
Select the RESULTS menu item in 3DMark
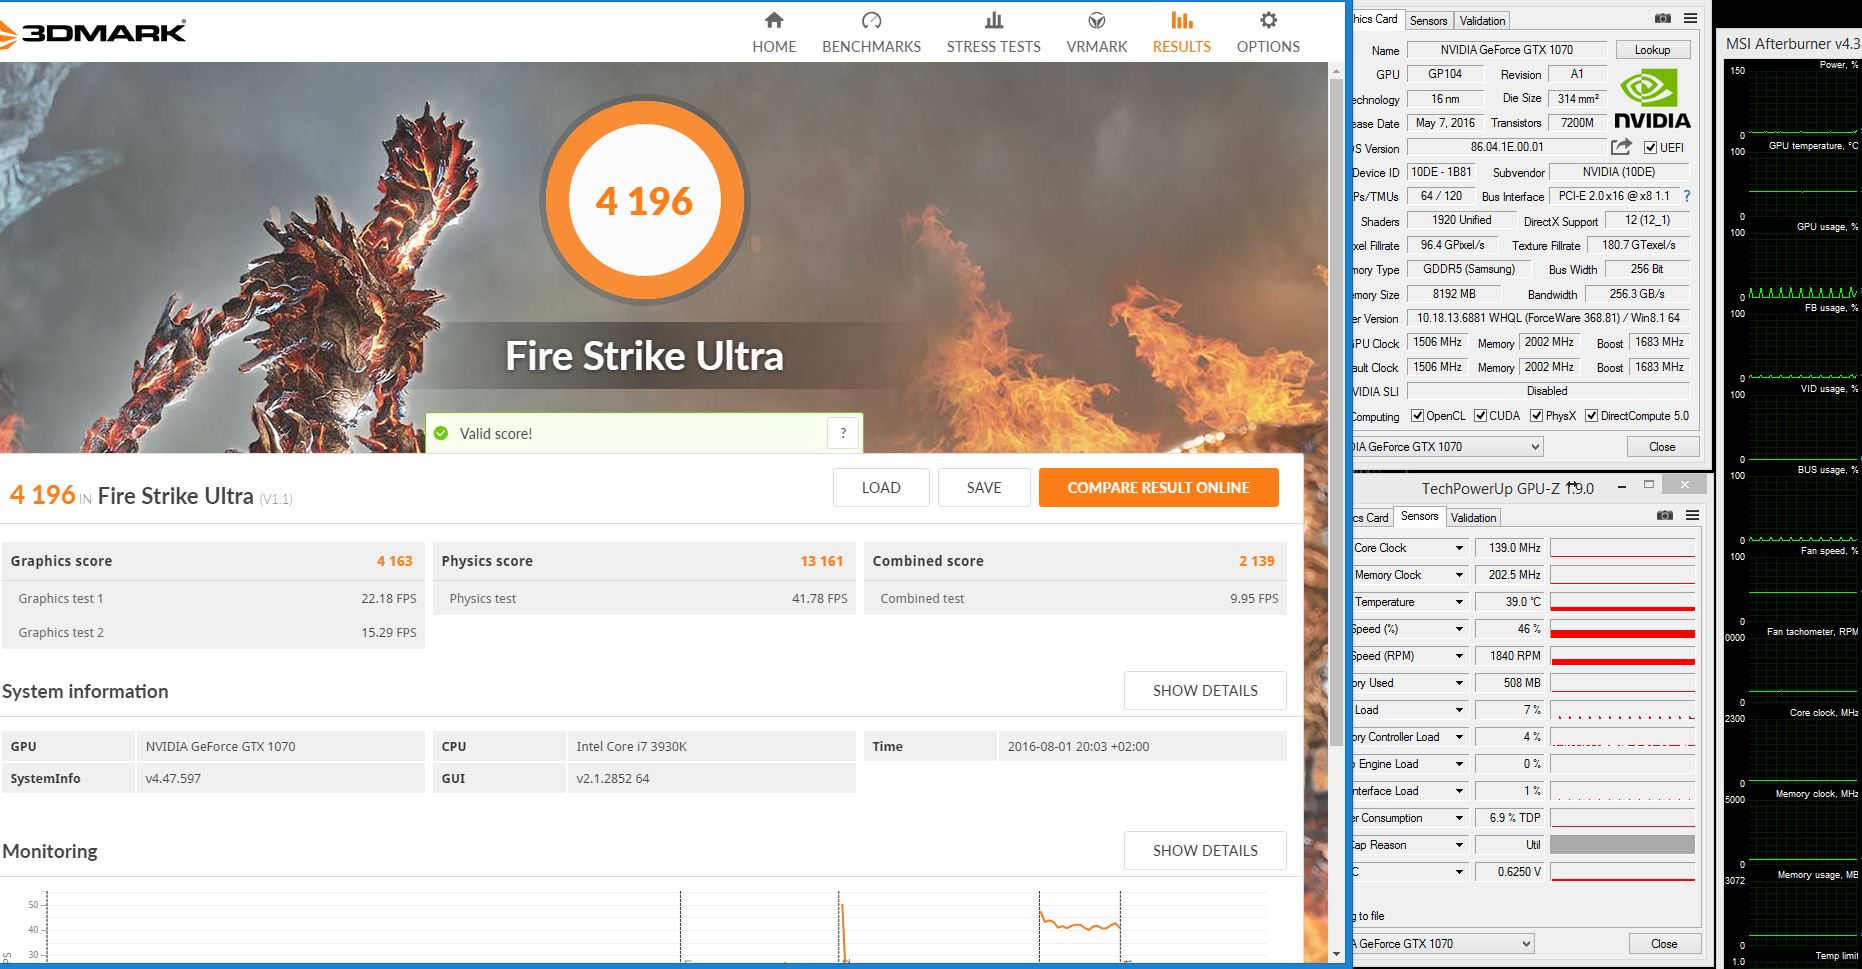[1180, 31]
